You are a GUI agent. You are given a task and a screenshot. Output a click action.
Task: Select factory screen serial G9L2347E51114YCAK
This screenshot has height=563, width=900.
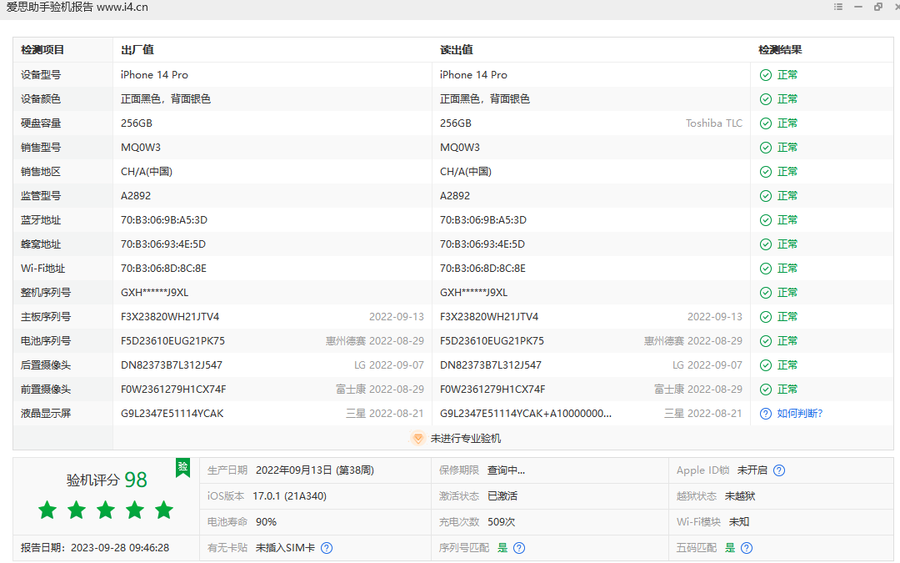coord(172,413)
